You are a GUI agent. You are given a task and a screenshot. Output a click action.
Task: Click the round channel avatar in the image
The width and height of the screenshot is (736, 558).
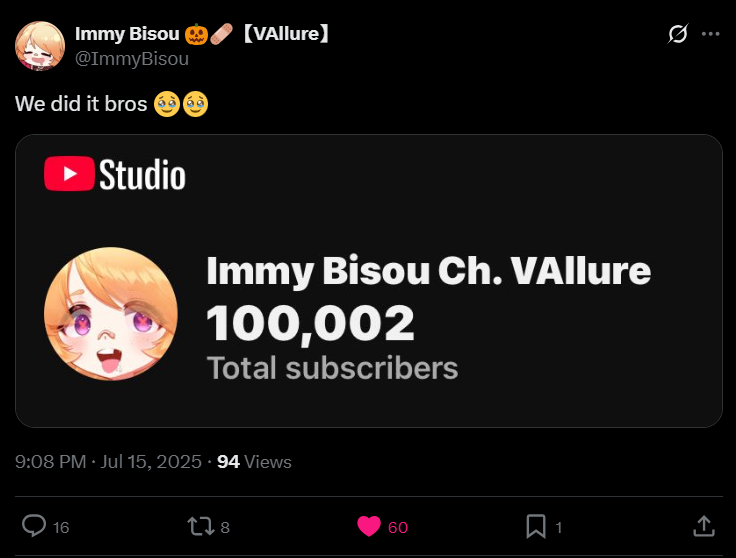[x=111, y=313]
